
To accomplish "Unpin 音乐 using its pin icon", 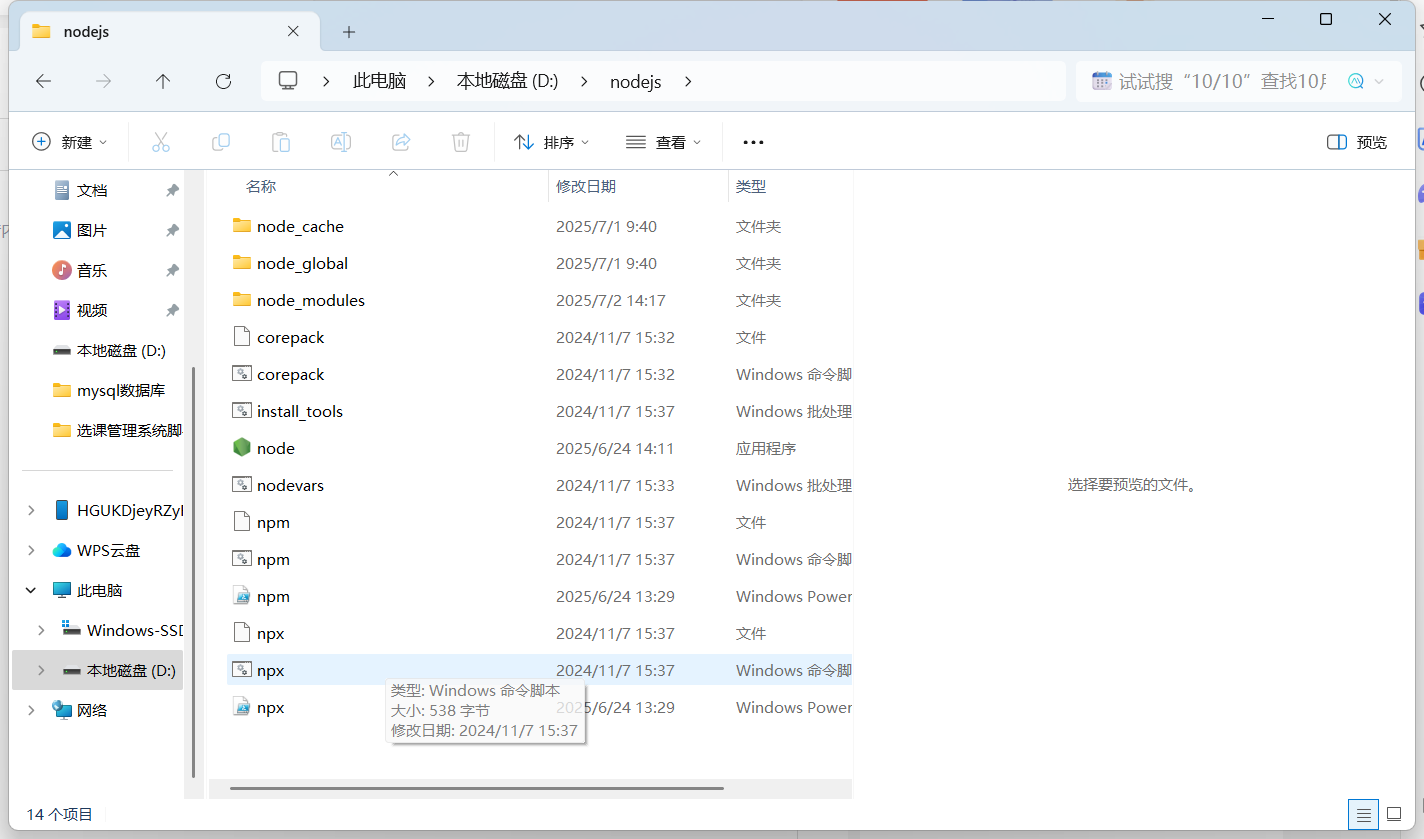I will coord(172,270).
